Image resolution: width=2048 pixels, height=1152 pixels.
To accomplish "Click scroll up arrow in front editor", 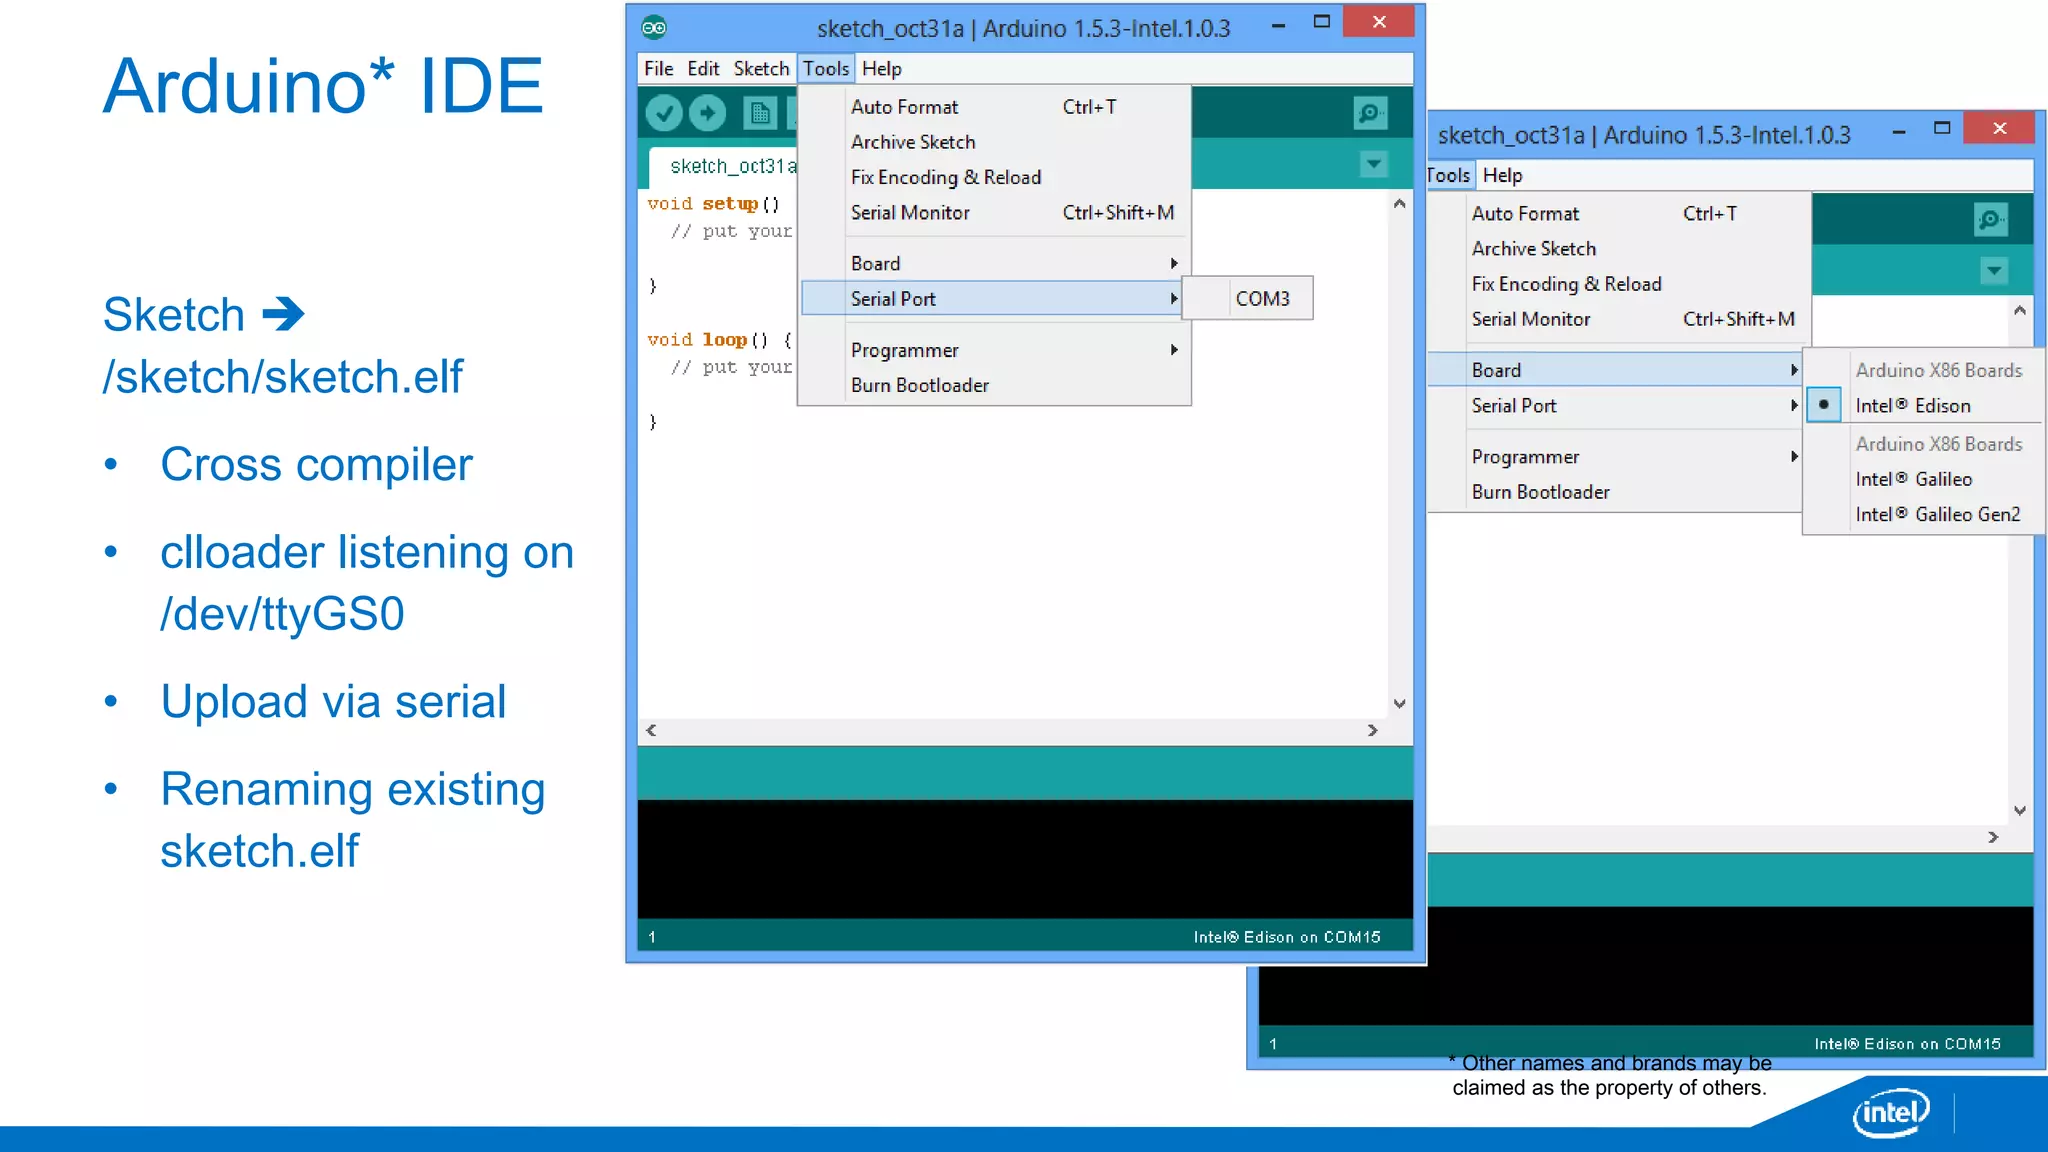I will [x=1400, y=204].
